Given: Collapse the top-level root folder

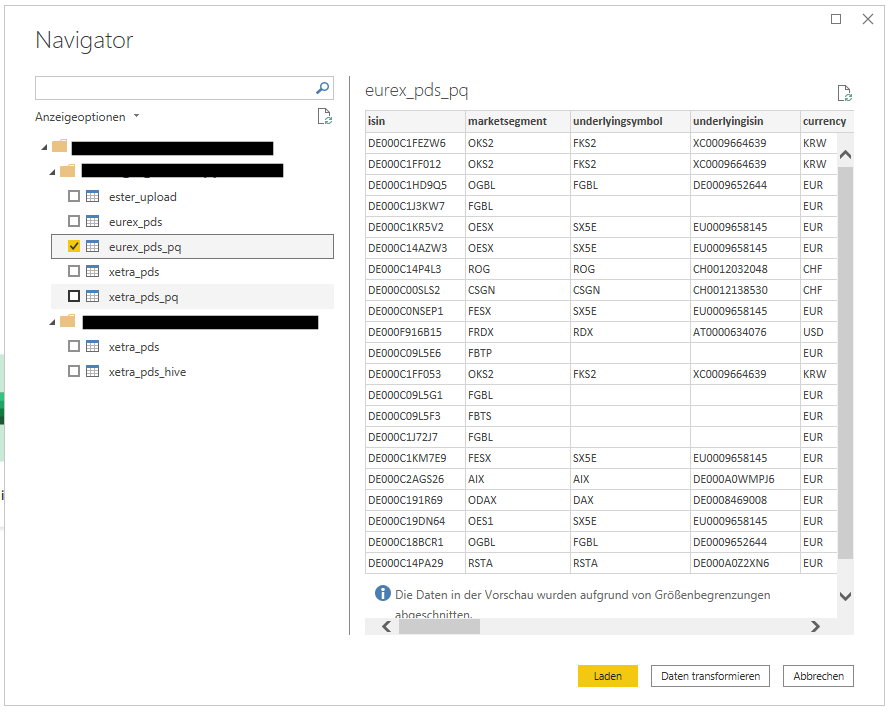Looking at the screenshot, I should coord(44,148).
